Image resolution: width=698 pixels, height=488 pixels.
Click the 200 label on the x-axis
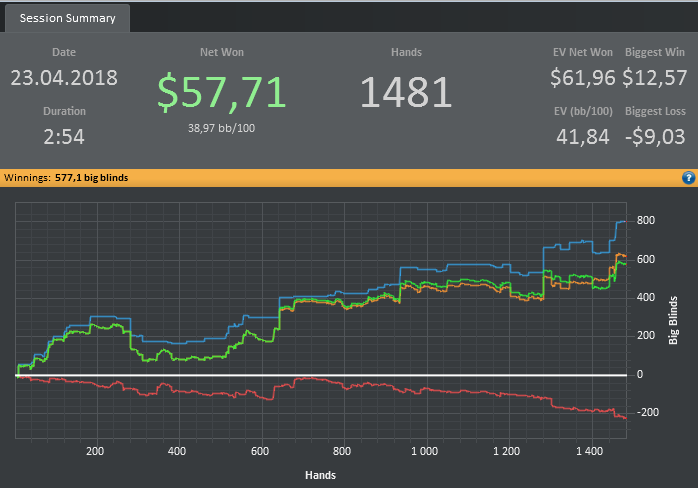(x=95, y=451)
